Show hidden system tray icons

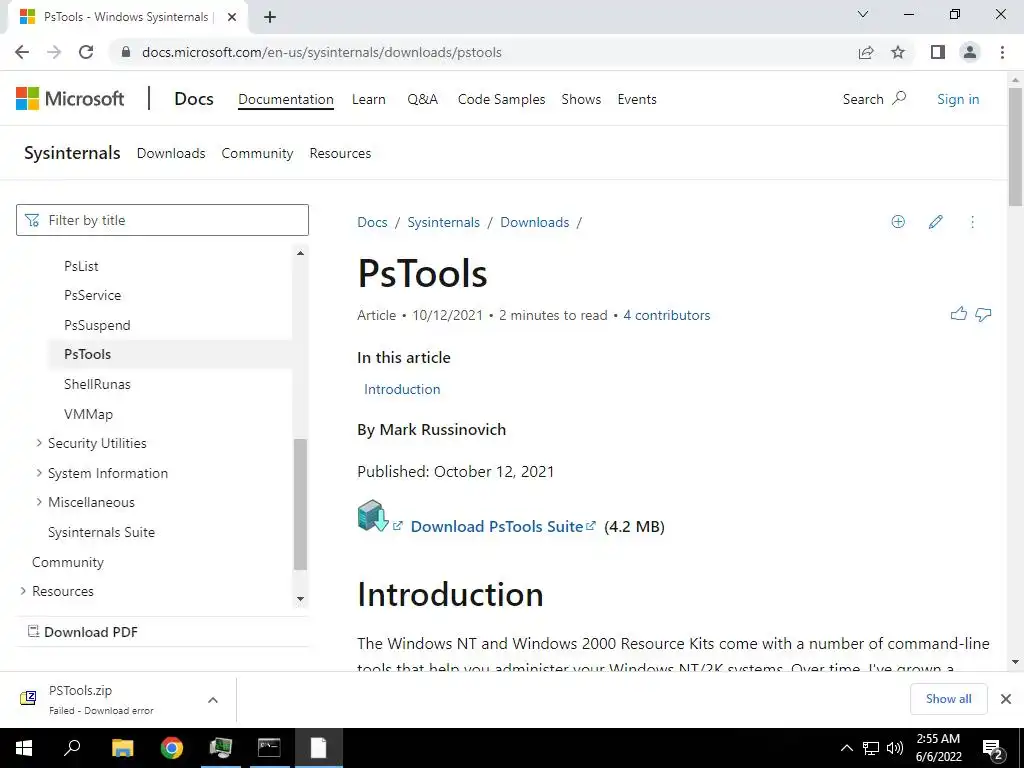[x=846, y=748]
